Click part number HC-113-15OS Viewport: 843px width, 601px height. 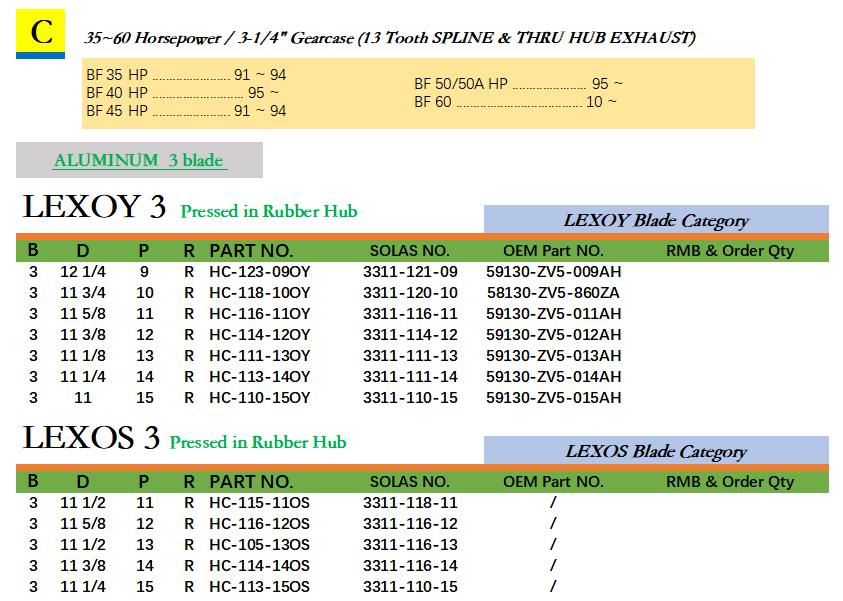tap(260, 586)
